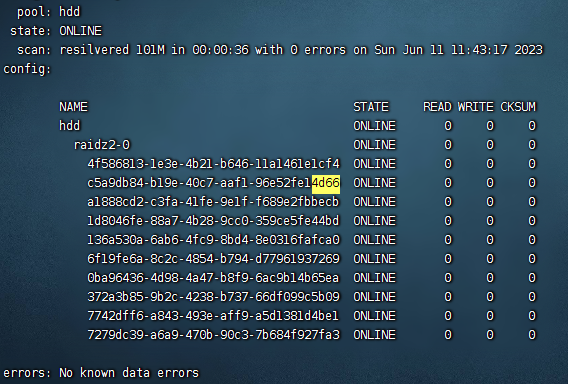Image resolution: width=568 pixels, height=384 pixels.
Task: Select the 'state: ONLINE' line
Action: click(x=56, y=31)
